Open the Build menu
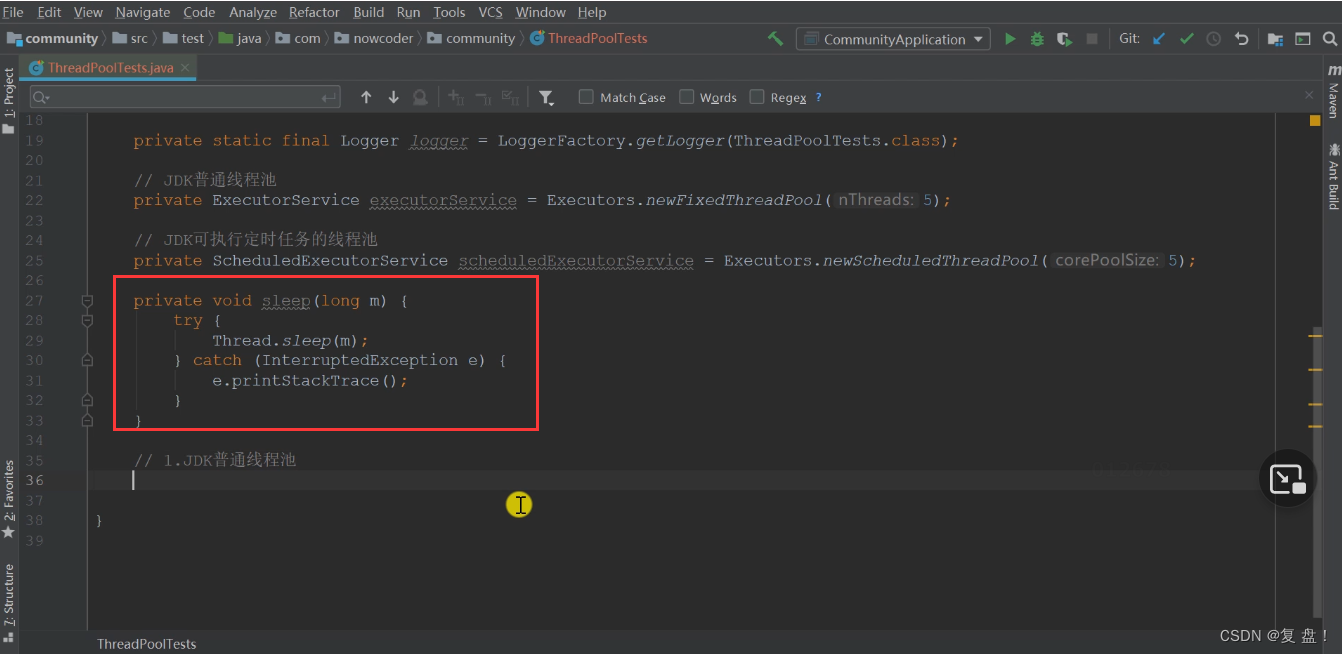 coord(368,12)
